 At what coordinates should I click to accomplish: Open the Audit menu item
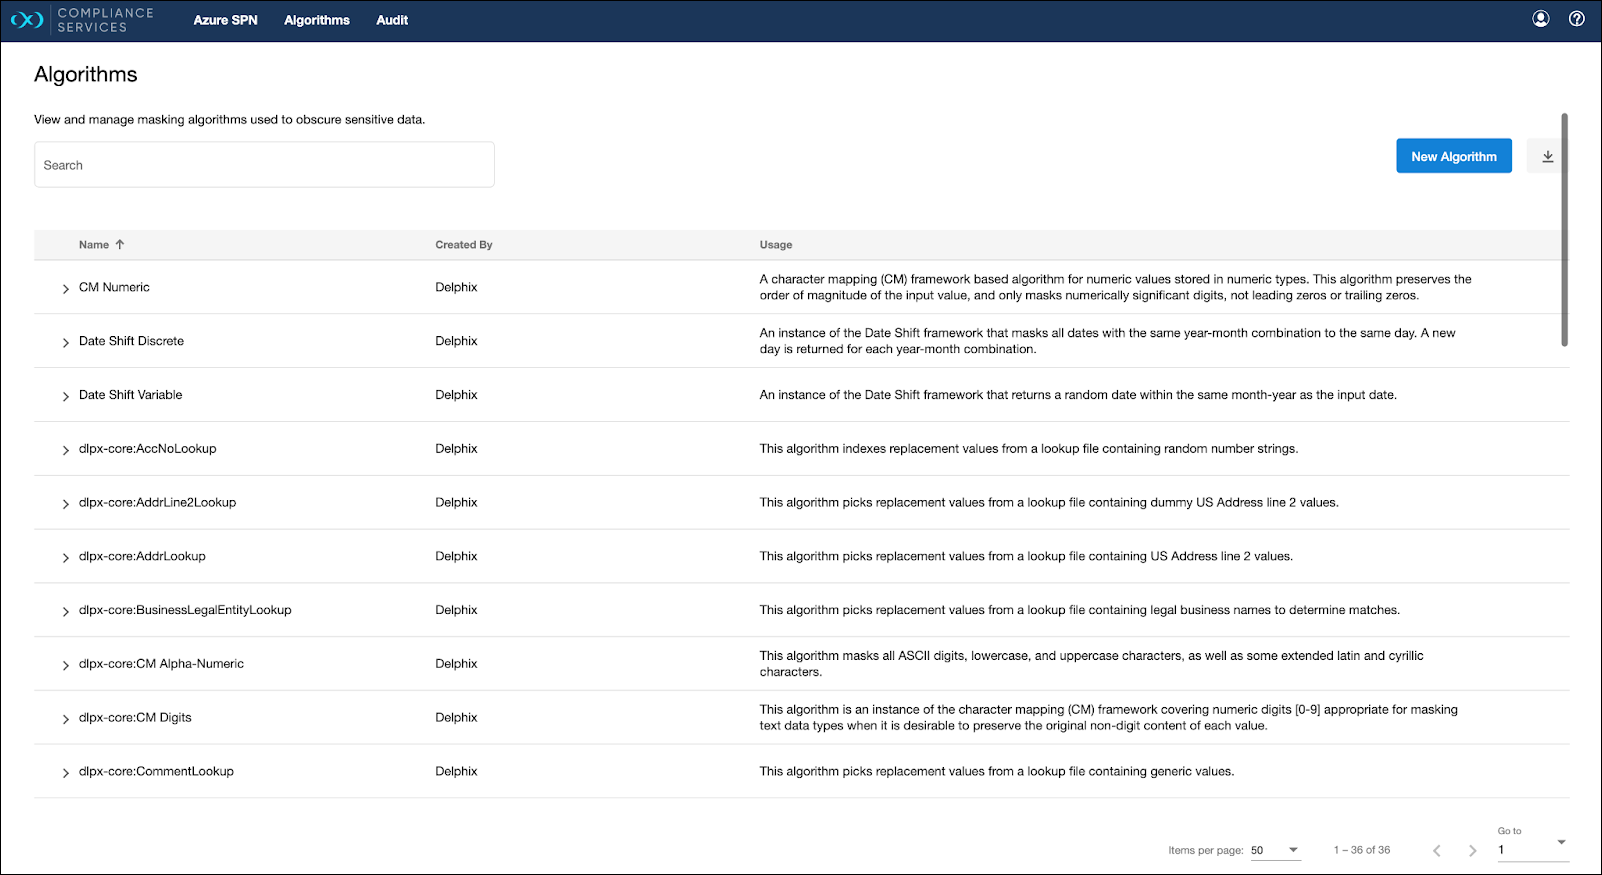(392, 20)
